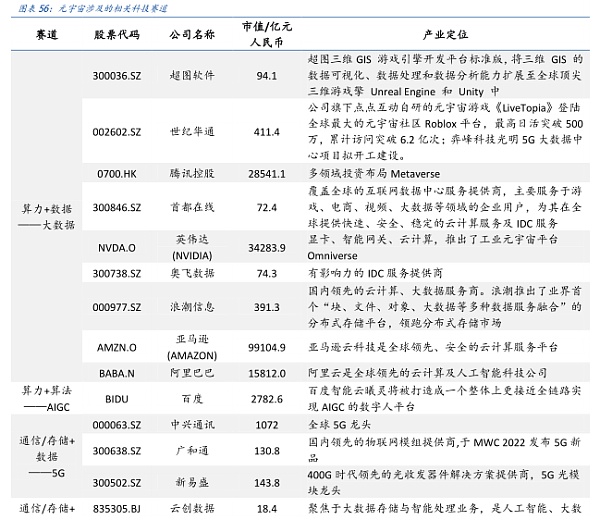Select stock code 835305.BJ
The width and height of the screenshot is (600, 520).
(117, 509)
